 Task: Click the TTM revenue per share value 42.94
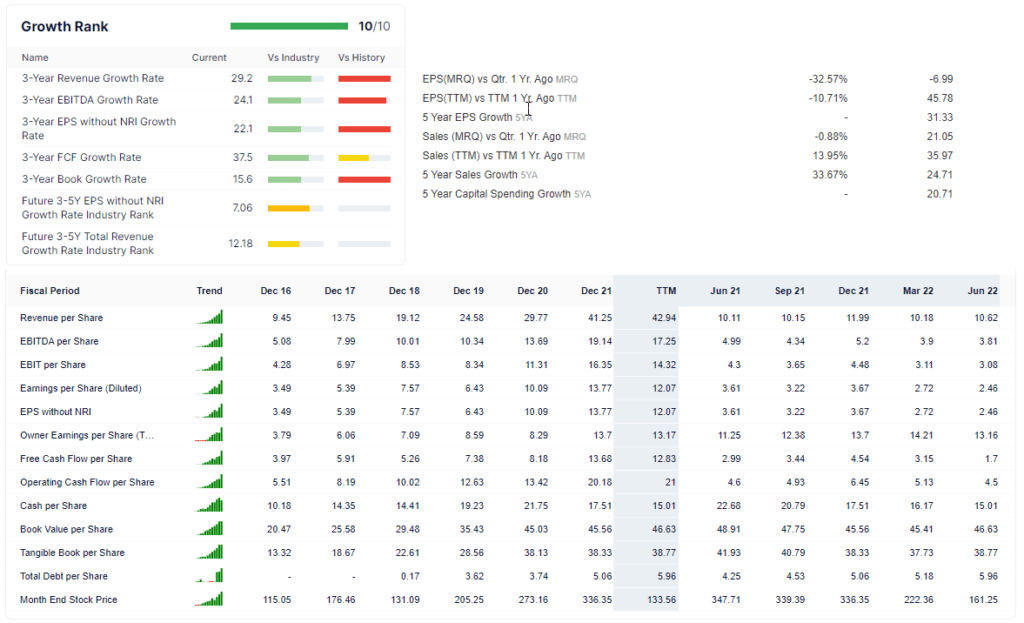click(x=664, y=318)
